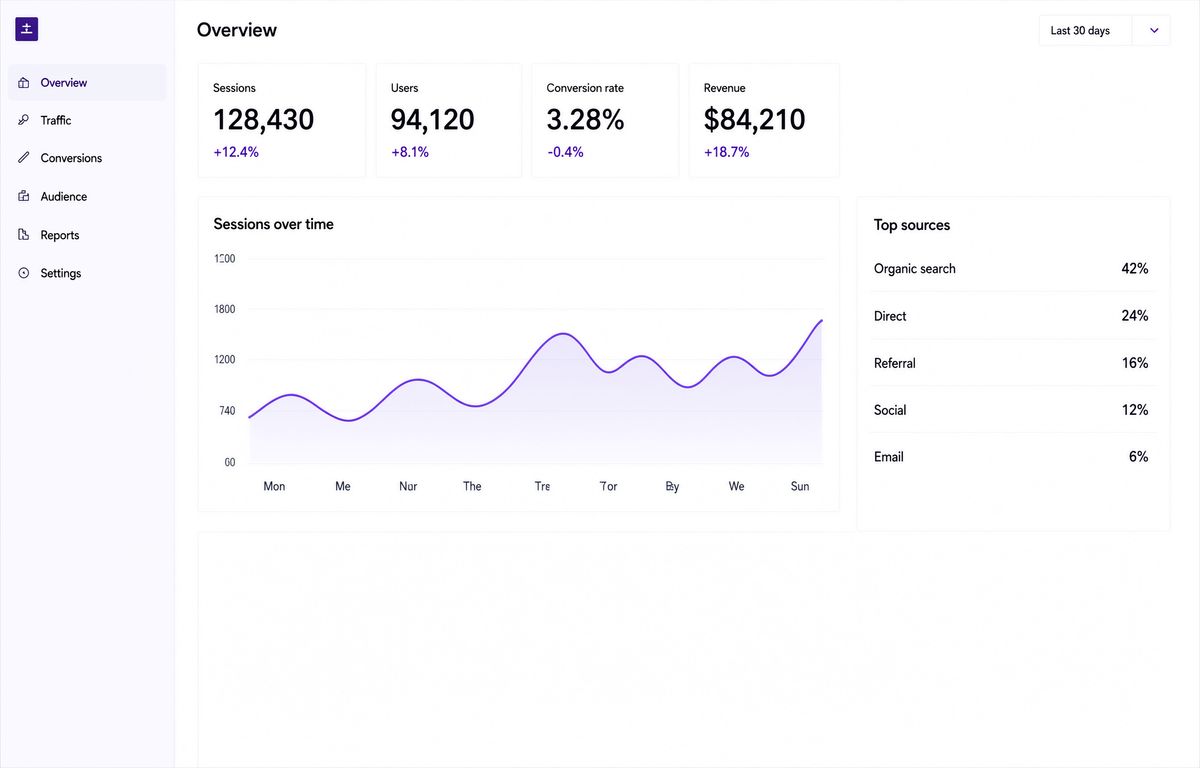Click the We label on chart axis
Screen dimensions: 1200x768
736,486
